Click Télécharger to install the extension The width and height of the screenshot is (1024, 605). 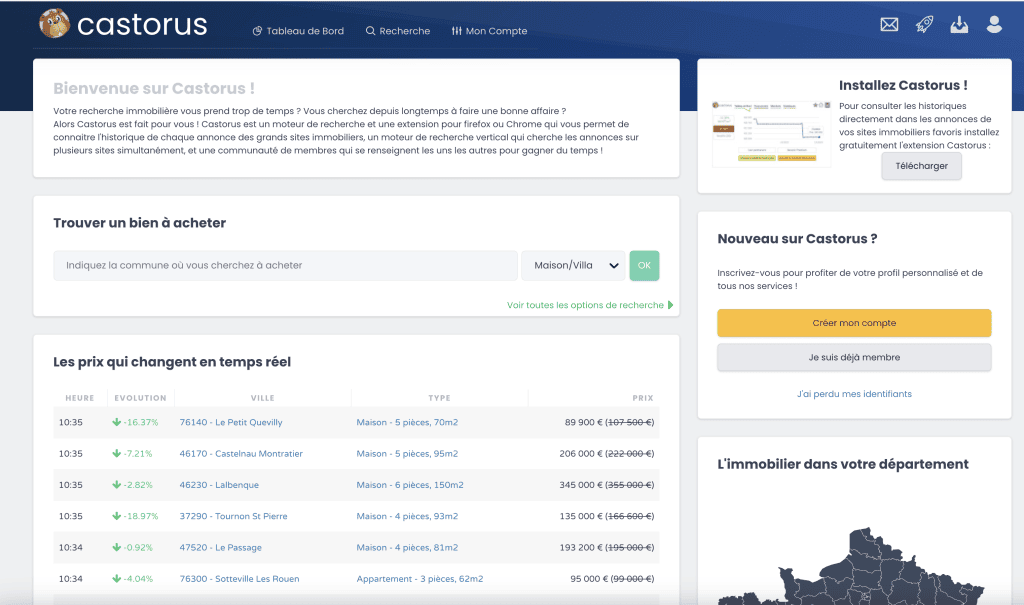(920, 166)
